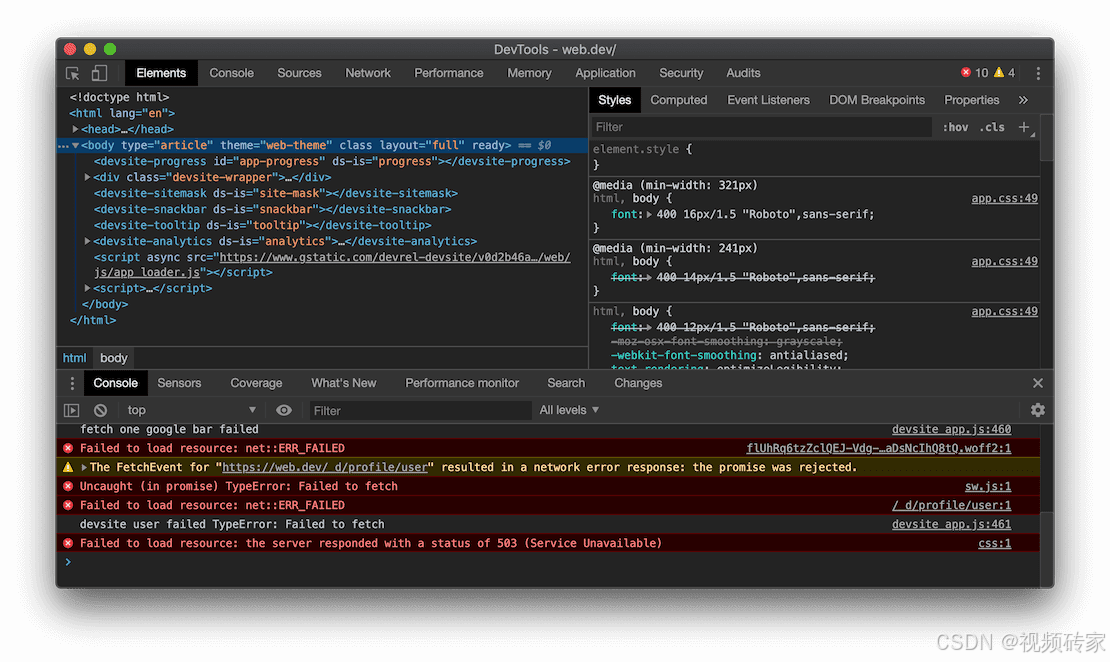This screenshot has width=1110, height=662.
Task: Expand the FetchEvent warning message
Action: pos(84,467)
